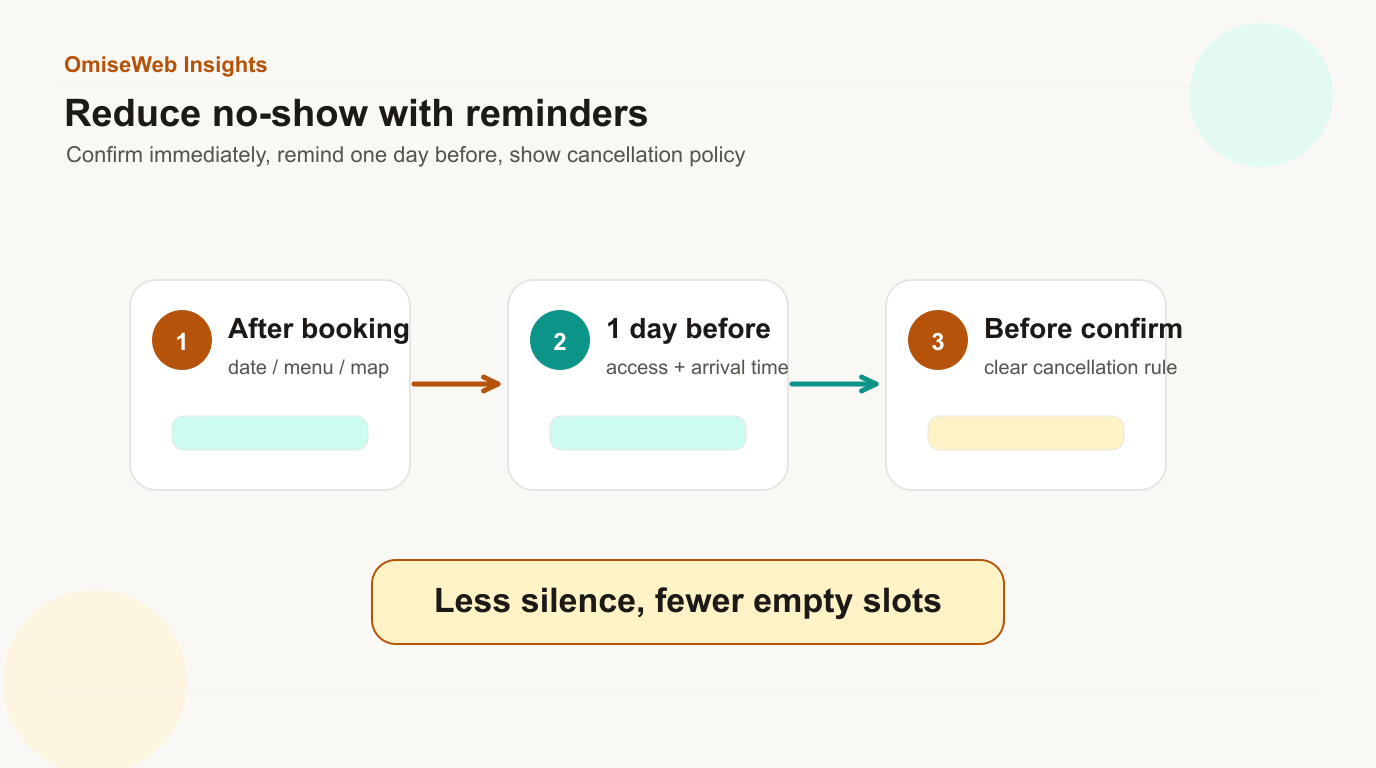1376x768 pixels.
Task: Select the mint bar in 1 day before card
Action: 648,433
